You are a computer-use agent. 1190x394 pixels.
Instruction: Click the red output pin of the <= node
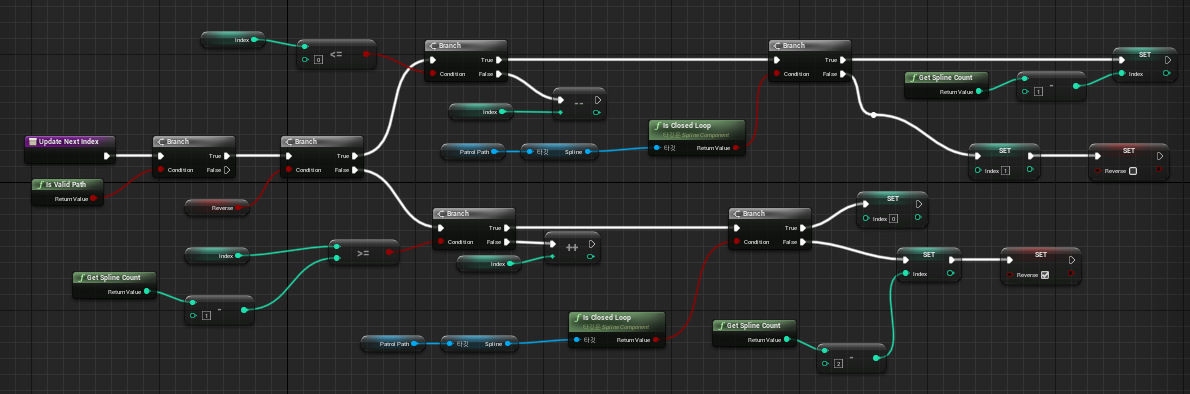366,54
